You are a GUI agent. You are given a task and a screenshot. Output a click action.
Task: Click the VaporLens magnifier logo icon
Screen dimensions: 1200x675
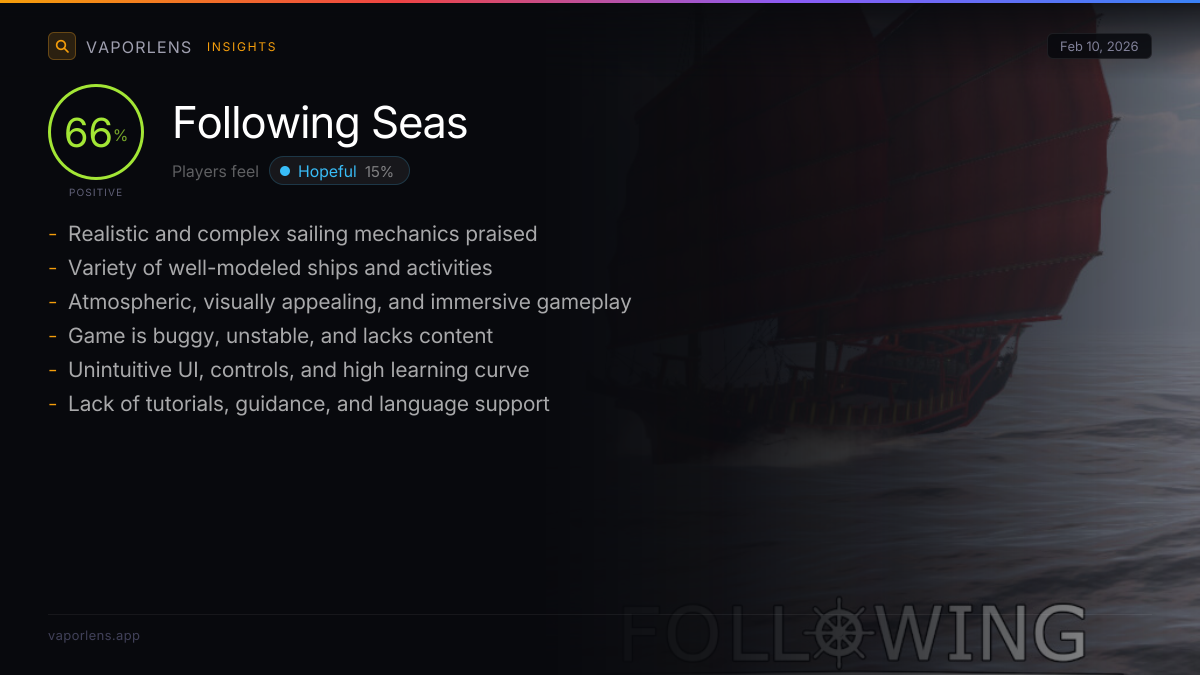coord(62,46)
